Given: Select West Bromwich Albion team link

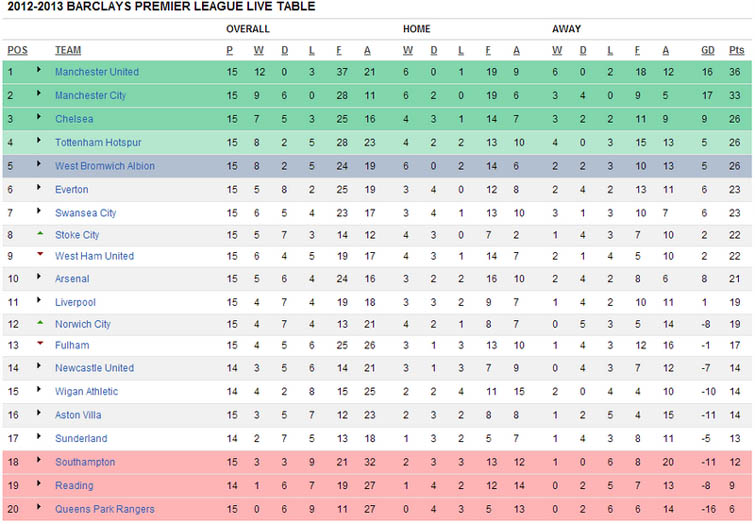Looking at the screenshot, I should coord(105,166).
